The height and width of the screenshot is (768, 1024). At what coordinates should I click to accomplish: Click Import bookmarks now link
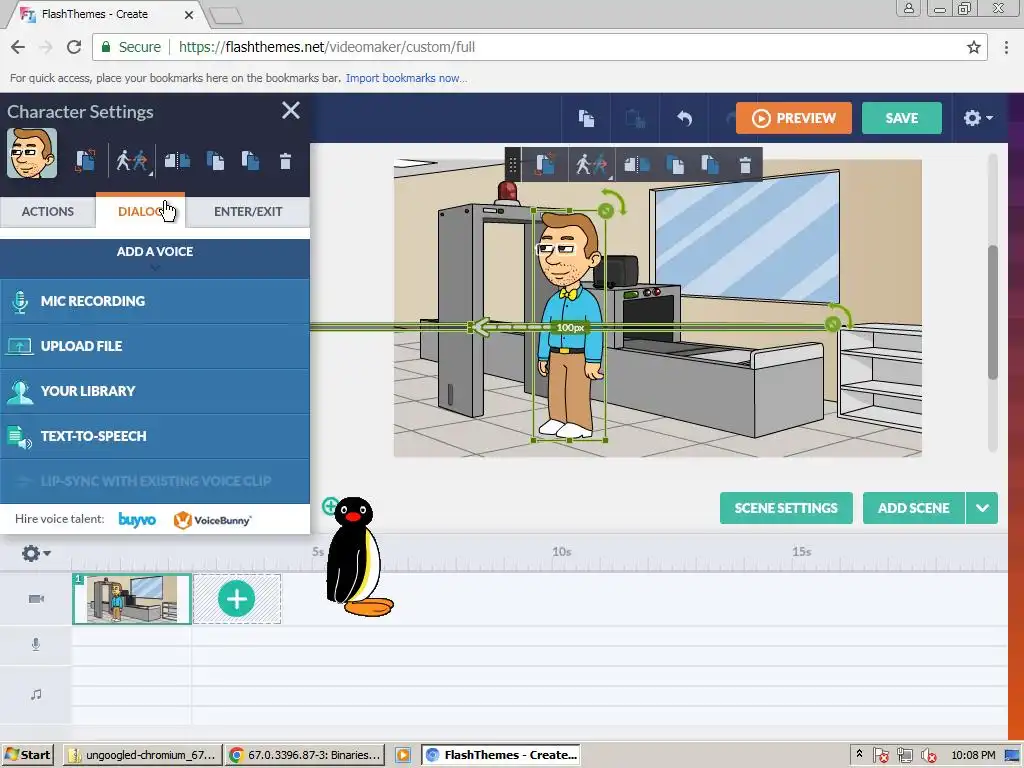tap(406, 78)
